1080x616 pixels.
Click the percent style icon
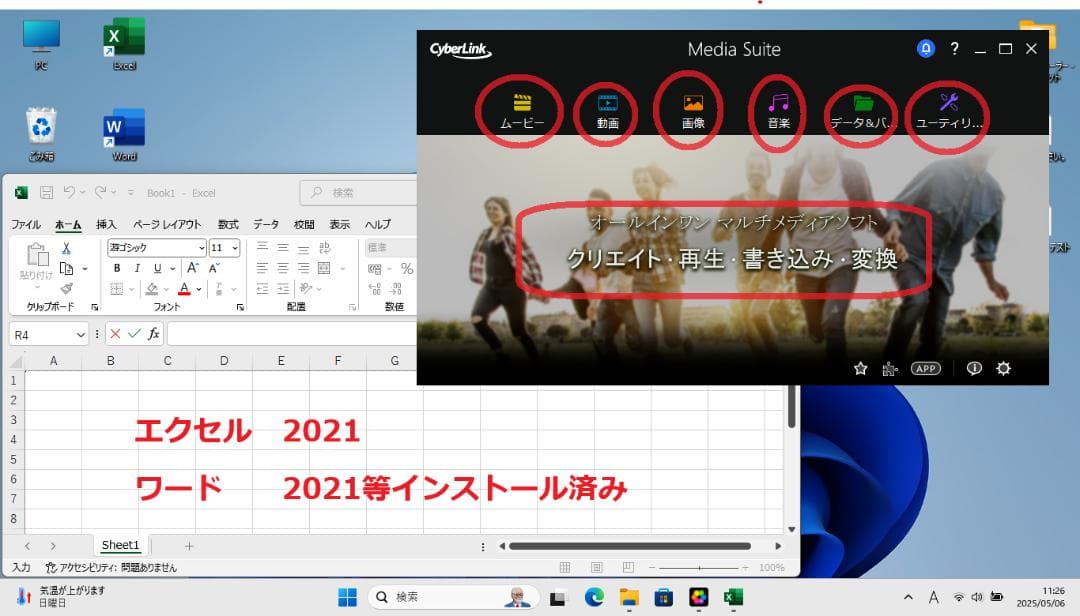407,269
